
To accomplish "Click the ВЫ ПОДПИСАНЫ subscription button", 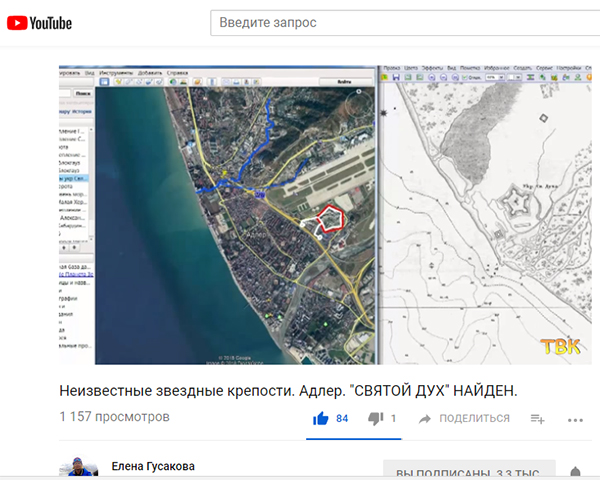I will pyautogui.click(x=469, y=470).
